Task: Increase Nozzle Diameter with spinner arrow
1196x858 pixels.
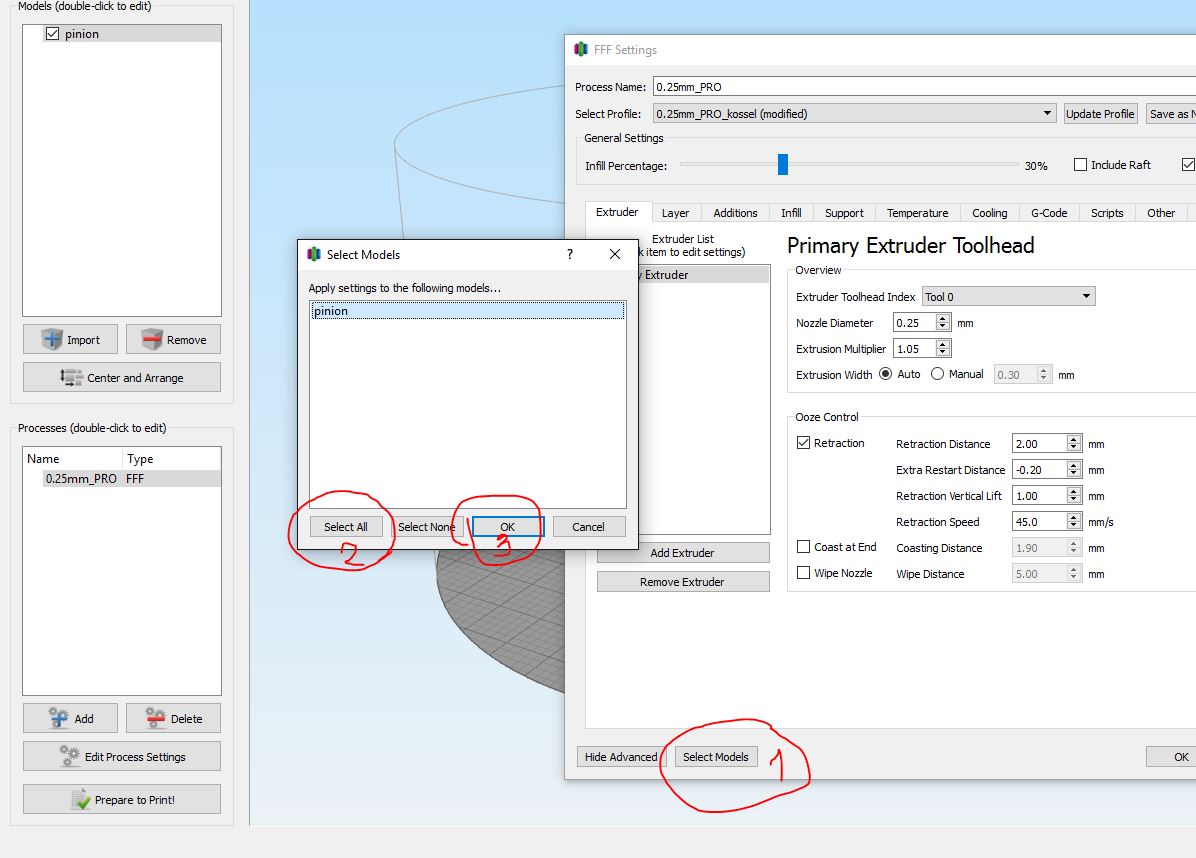Action: coord(943,318)
